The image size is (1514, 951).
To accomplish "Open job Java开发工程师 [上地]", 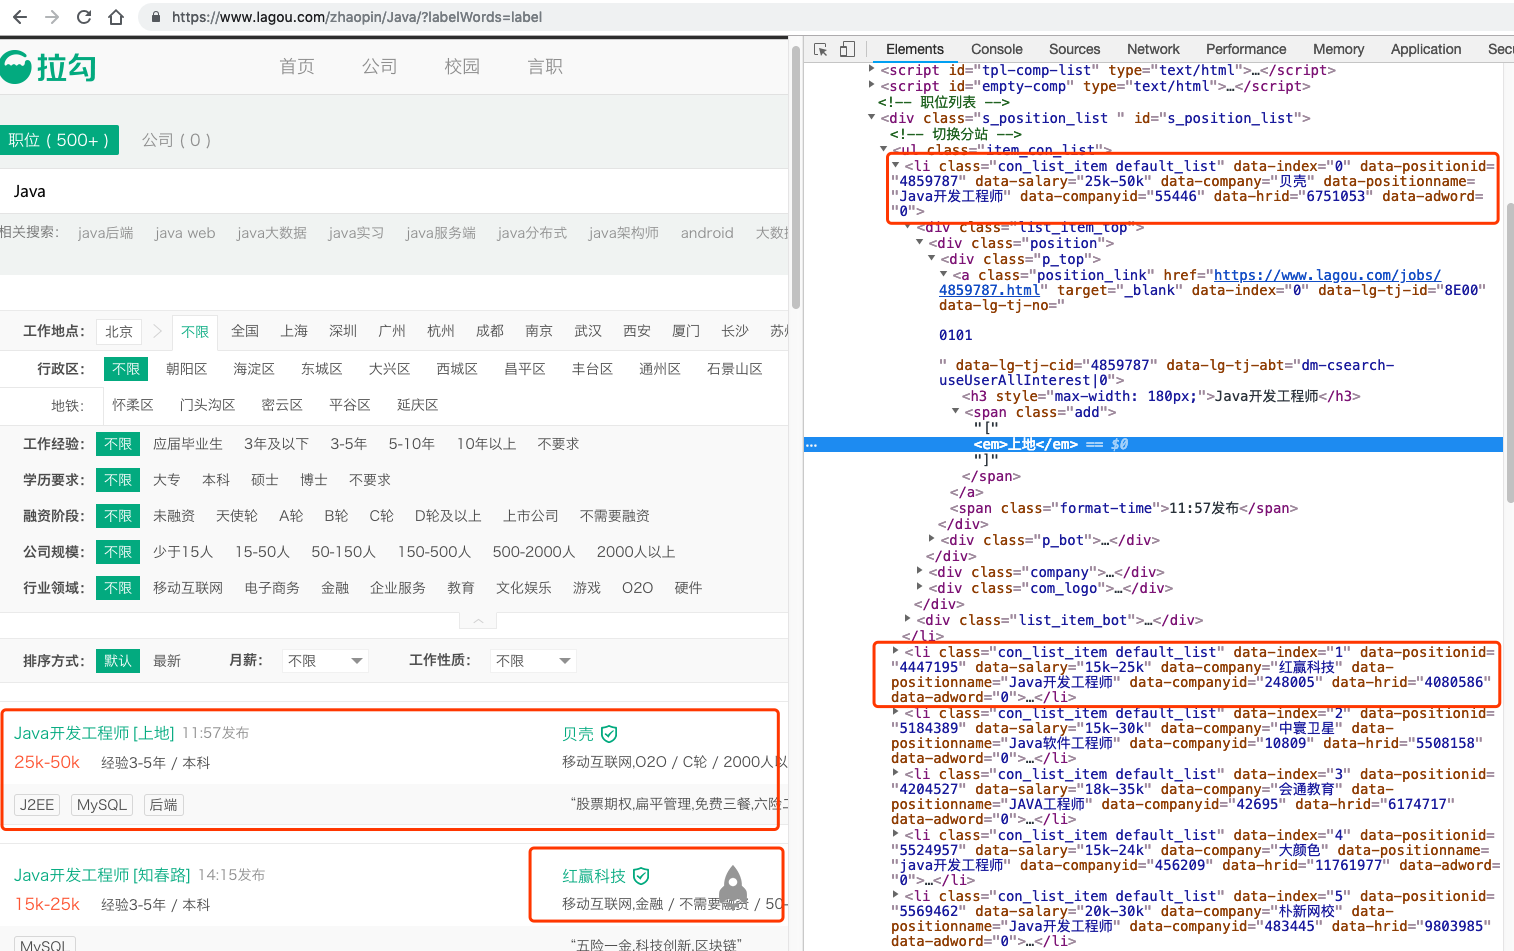I will click(94, 733).
